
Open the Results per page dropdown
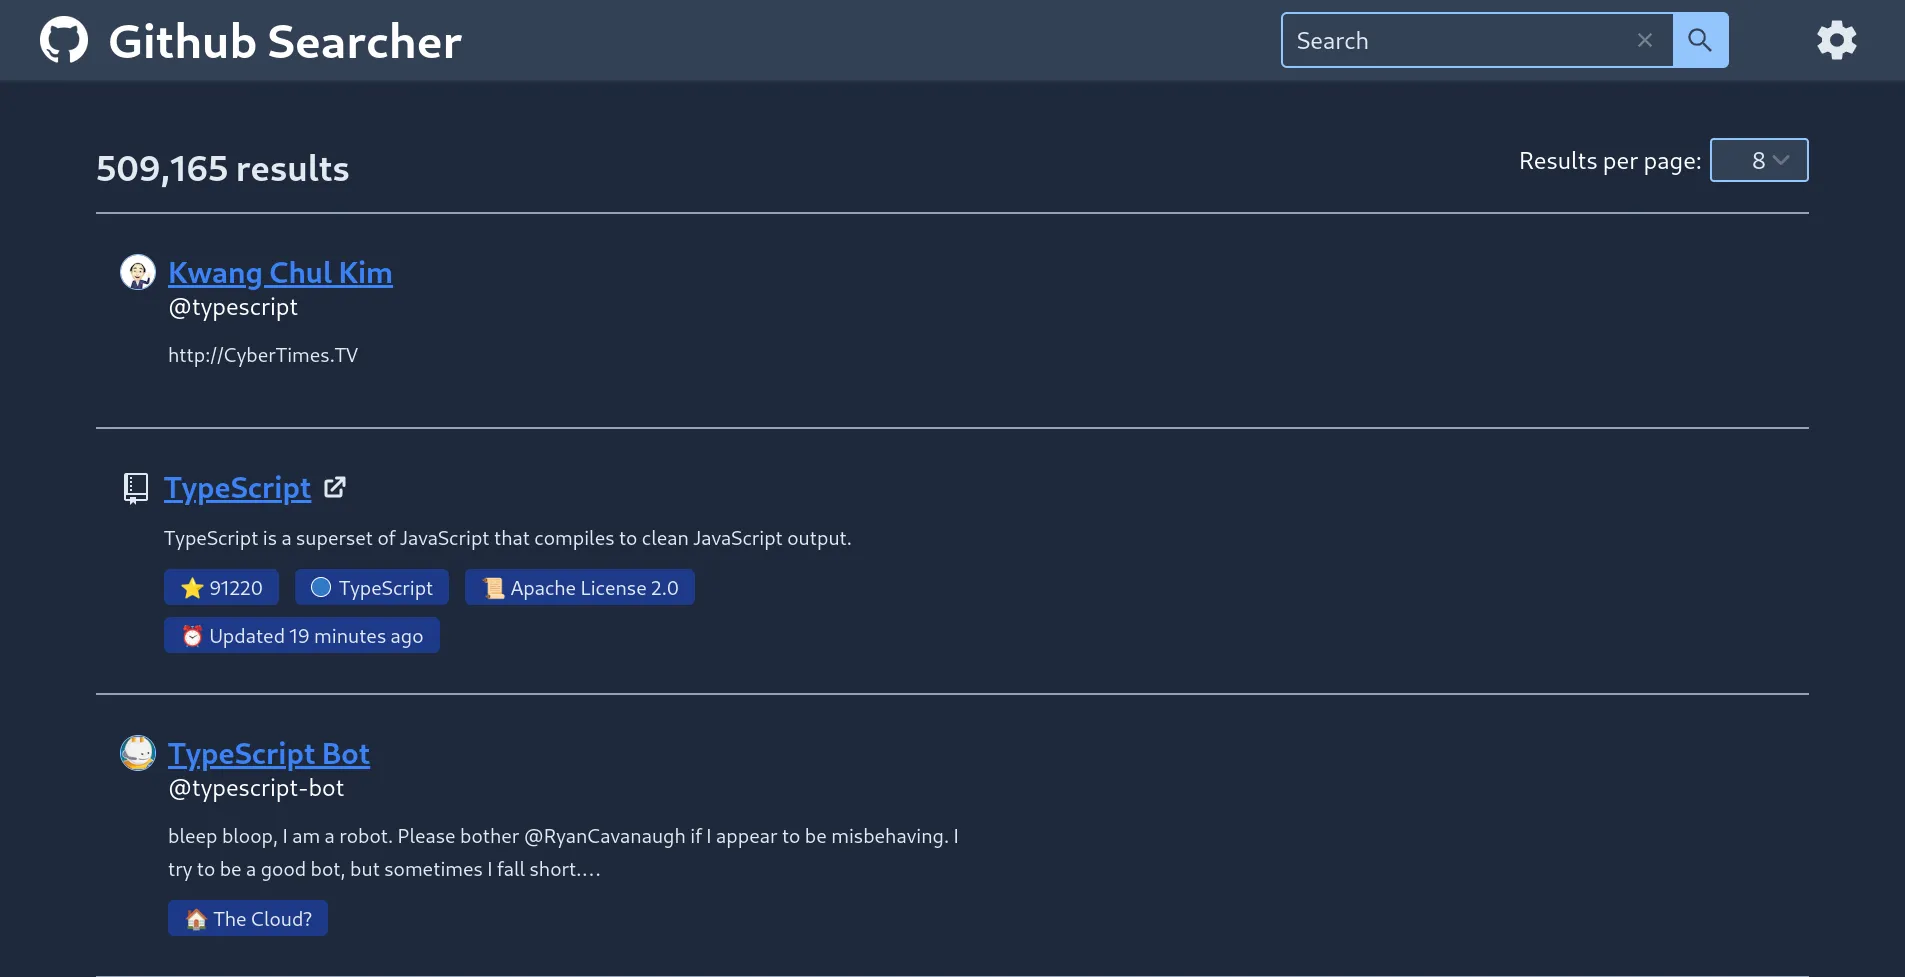(1759, 160)
